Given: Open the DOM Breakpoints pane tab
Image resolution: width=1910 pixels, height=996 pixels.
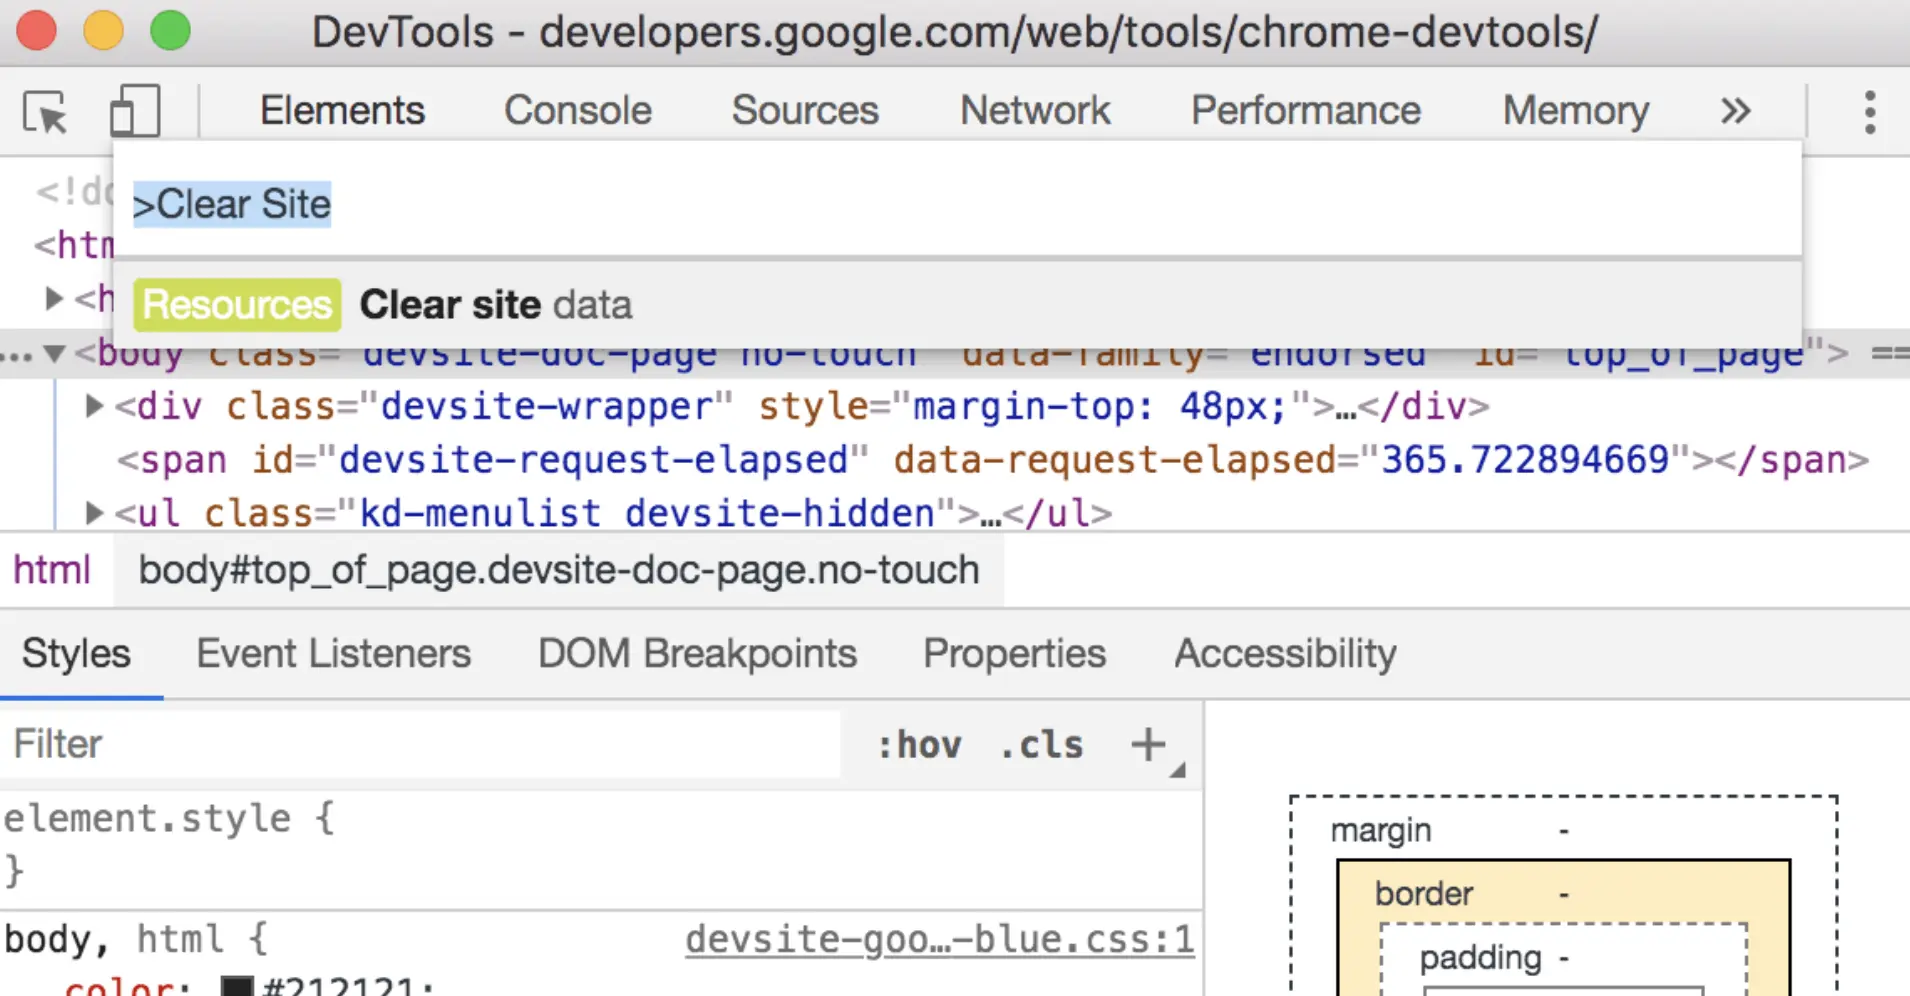Looking at the screenshot, I should tap(697, 654).
